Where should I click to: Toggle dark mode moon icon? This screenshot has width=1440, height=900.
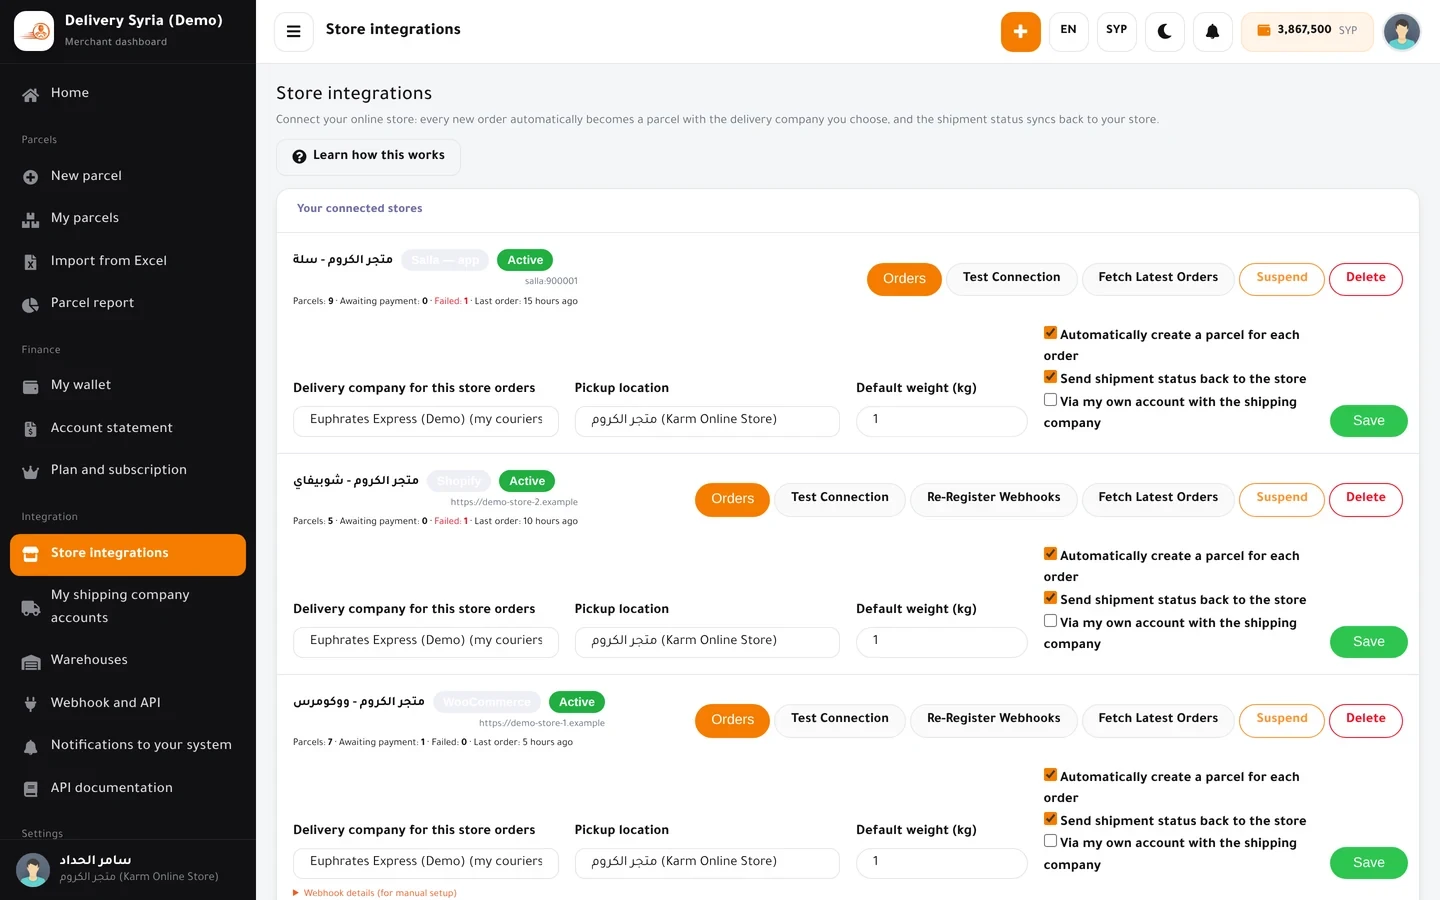click(x=1165, y=31)
